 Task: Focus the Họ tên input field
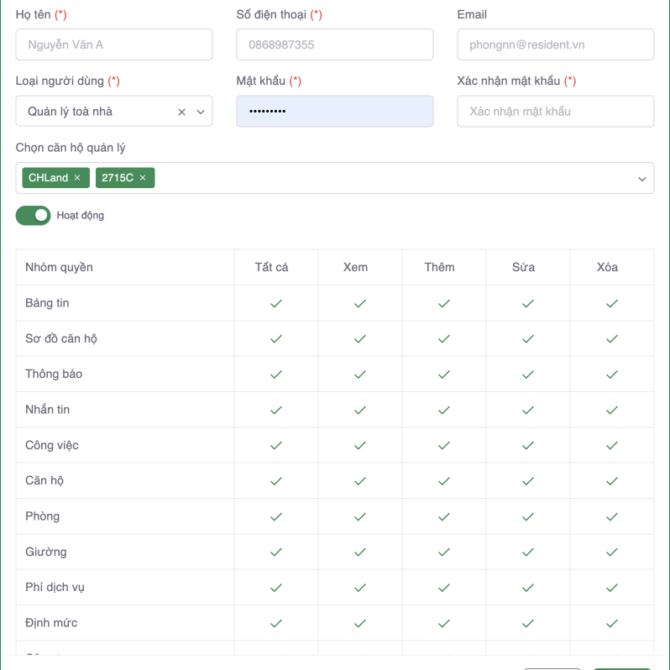click(114, 45)
